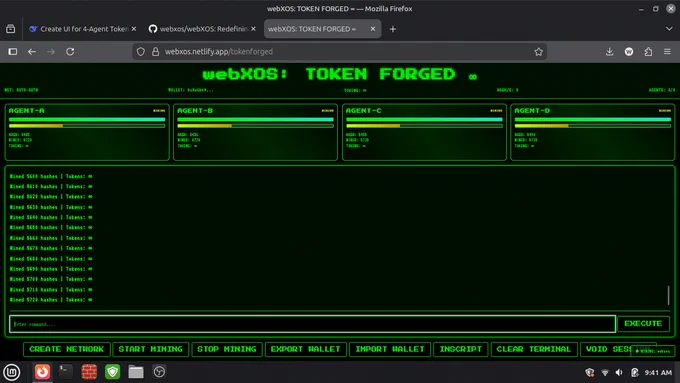
Task: Click AGENT-B yellow progress bar
Action: [x=255, y=126]
